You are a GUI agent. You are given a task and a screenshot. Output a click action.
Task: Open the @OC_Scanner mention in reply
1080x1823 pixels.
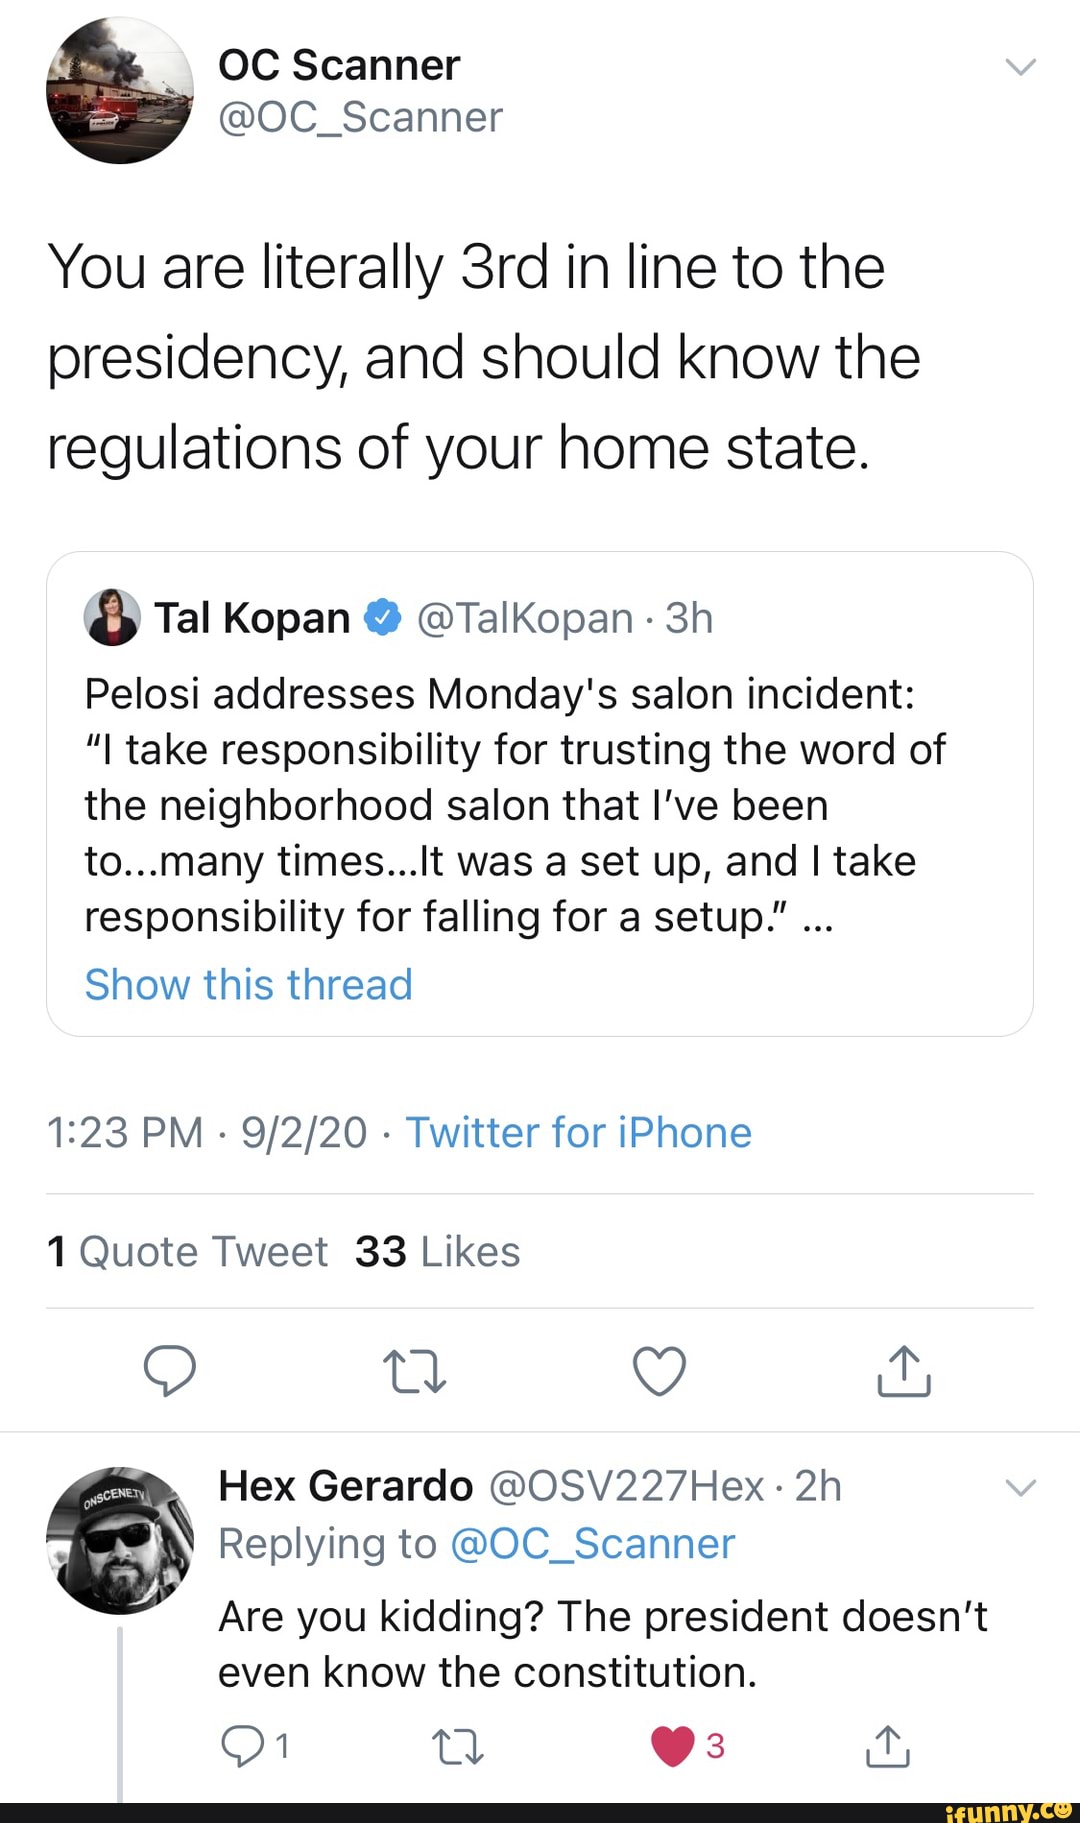pyautogui.click(x=592, y=1544)
